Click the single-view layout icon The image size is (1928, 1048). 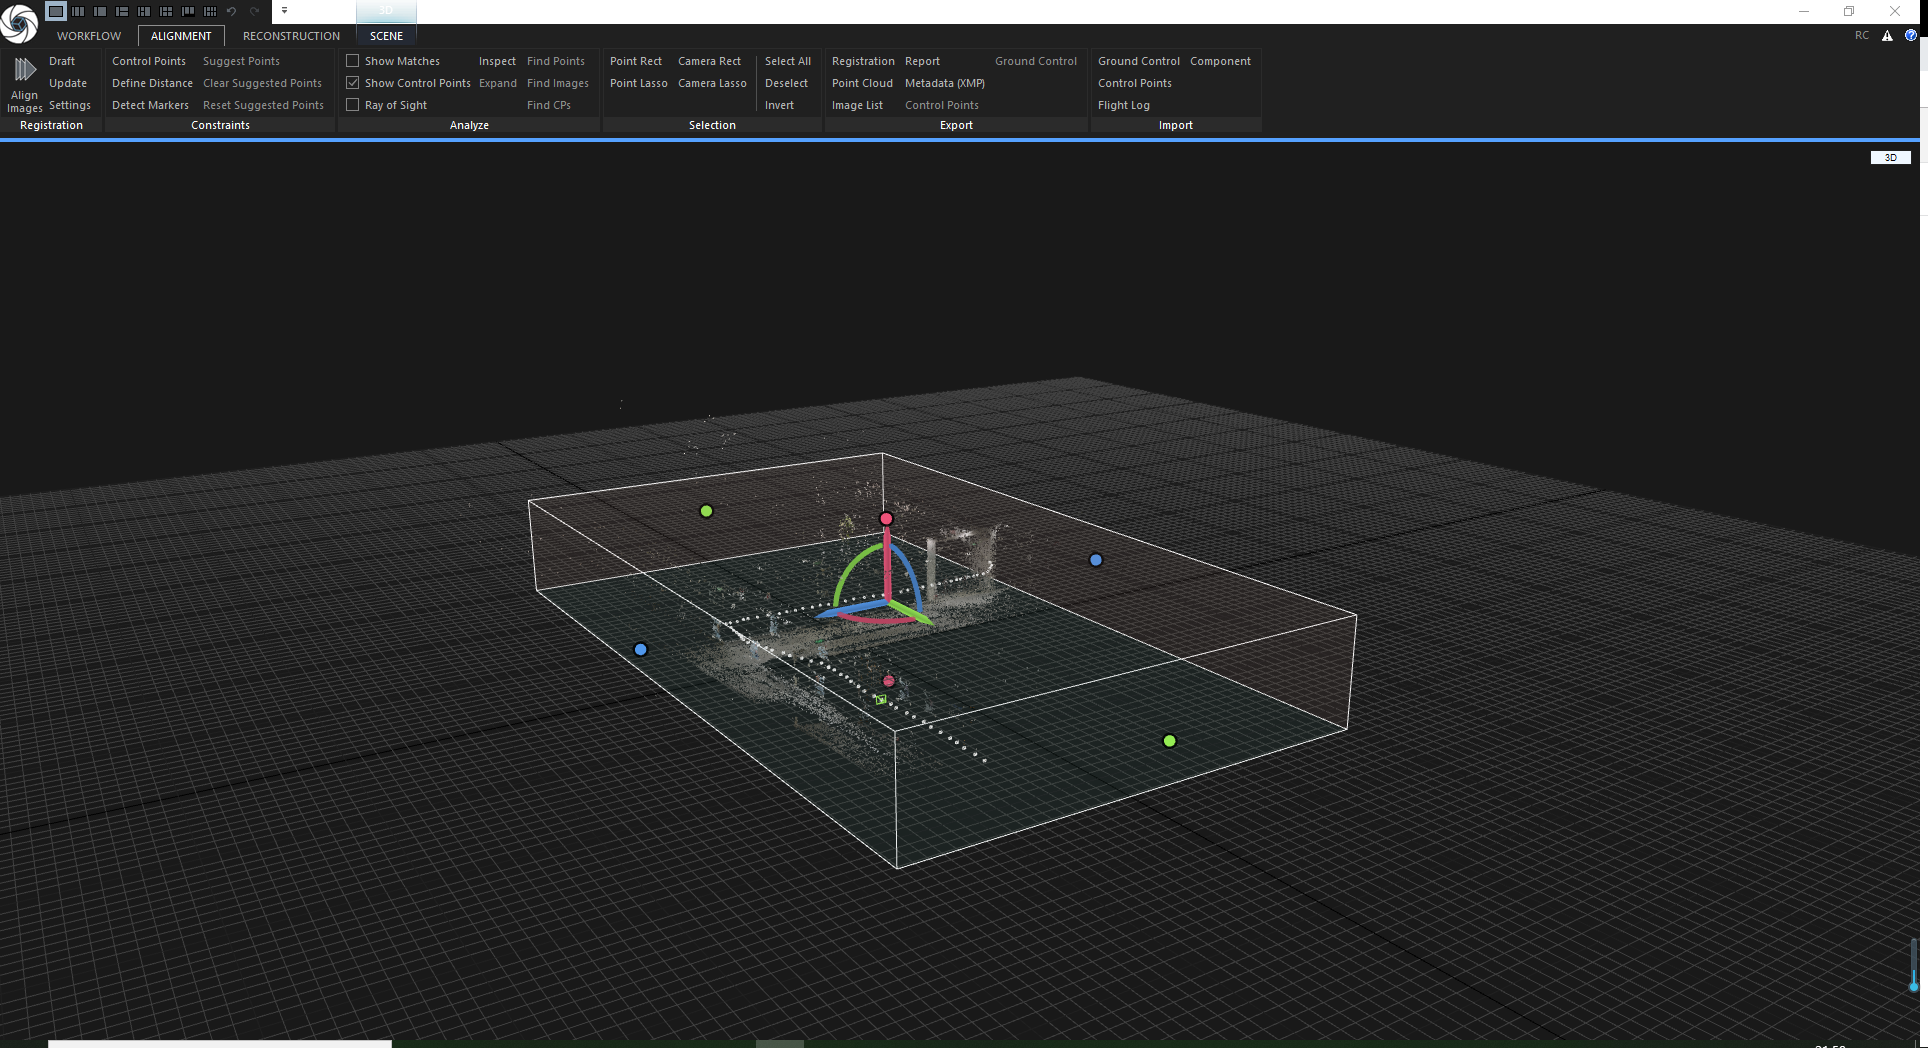pyautogui.click(x=55, y=11)
